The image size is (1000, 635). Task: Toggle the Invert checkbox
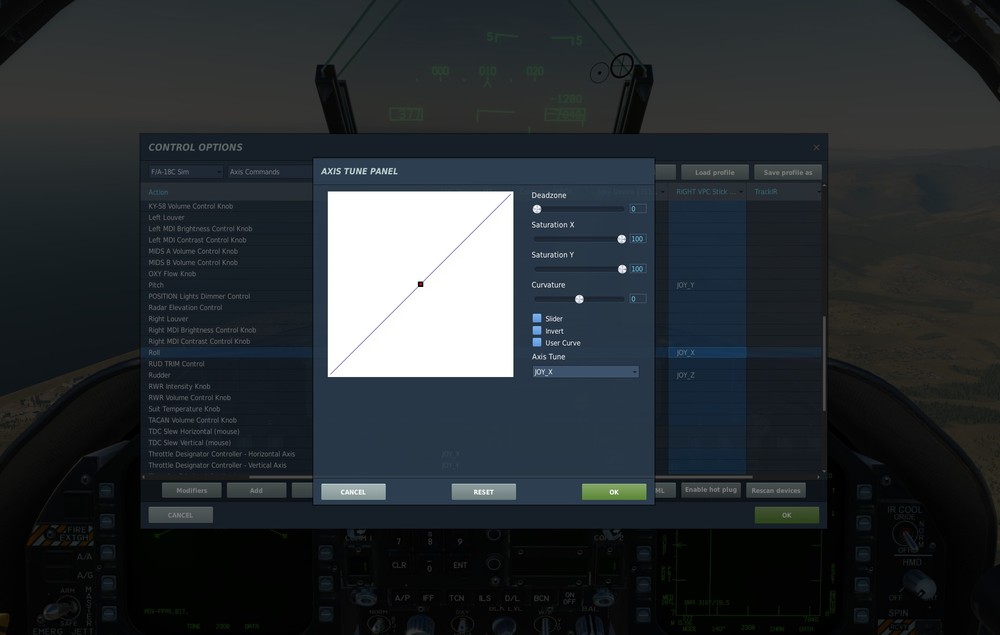coord(537,330)
